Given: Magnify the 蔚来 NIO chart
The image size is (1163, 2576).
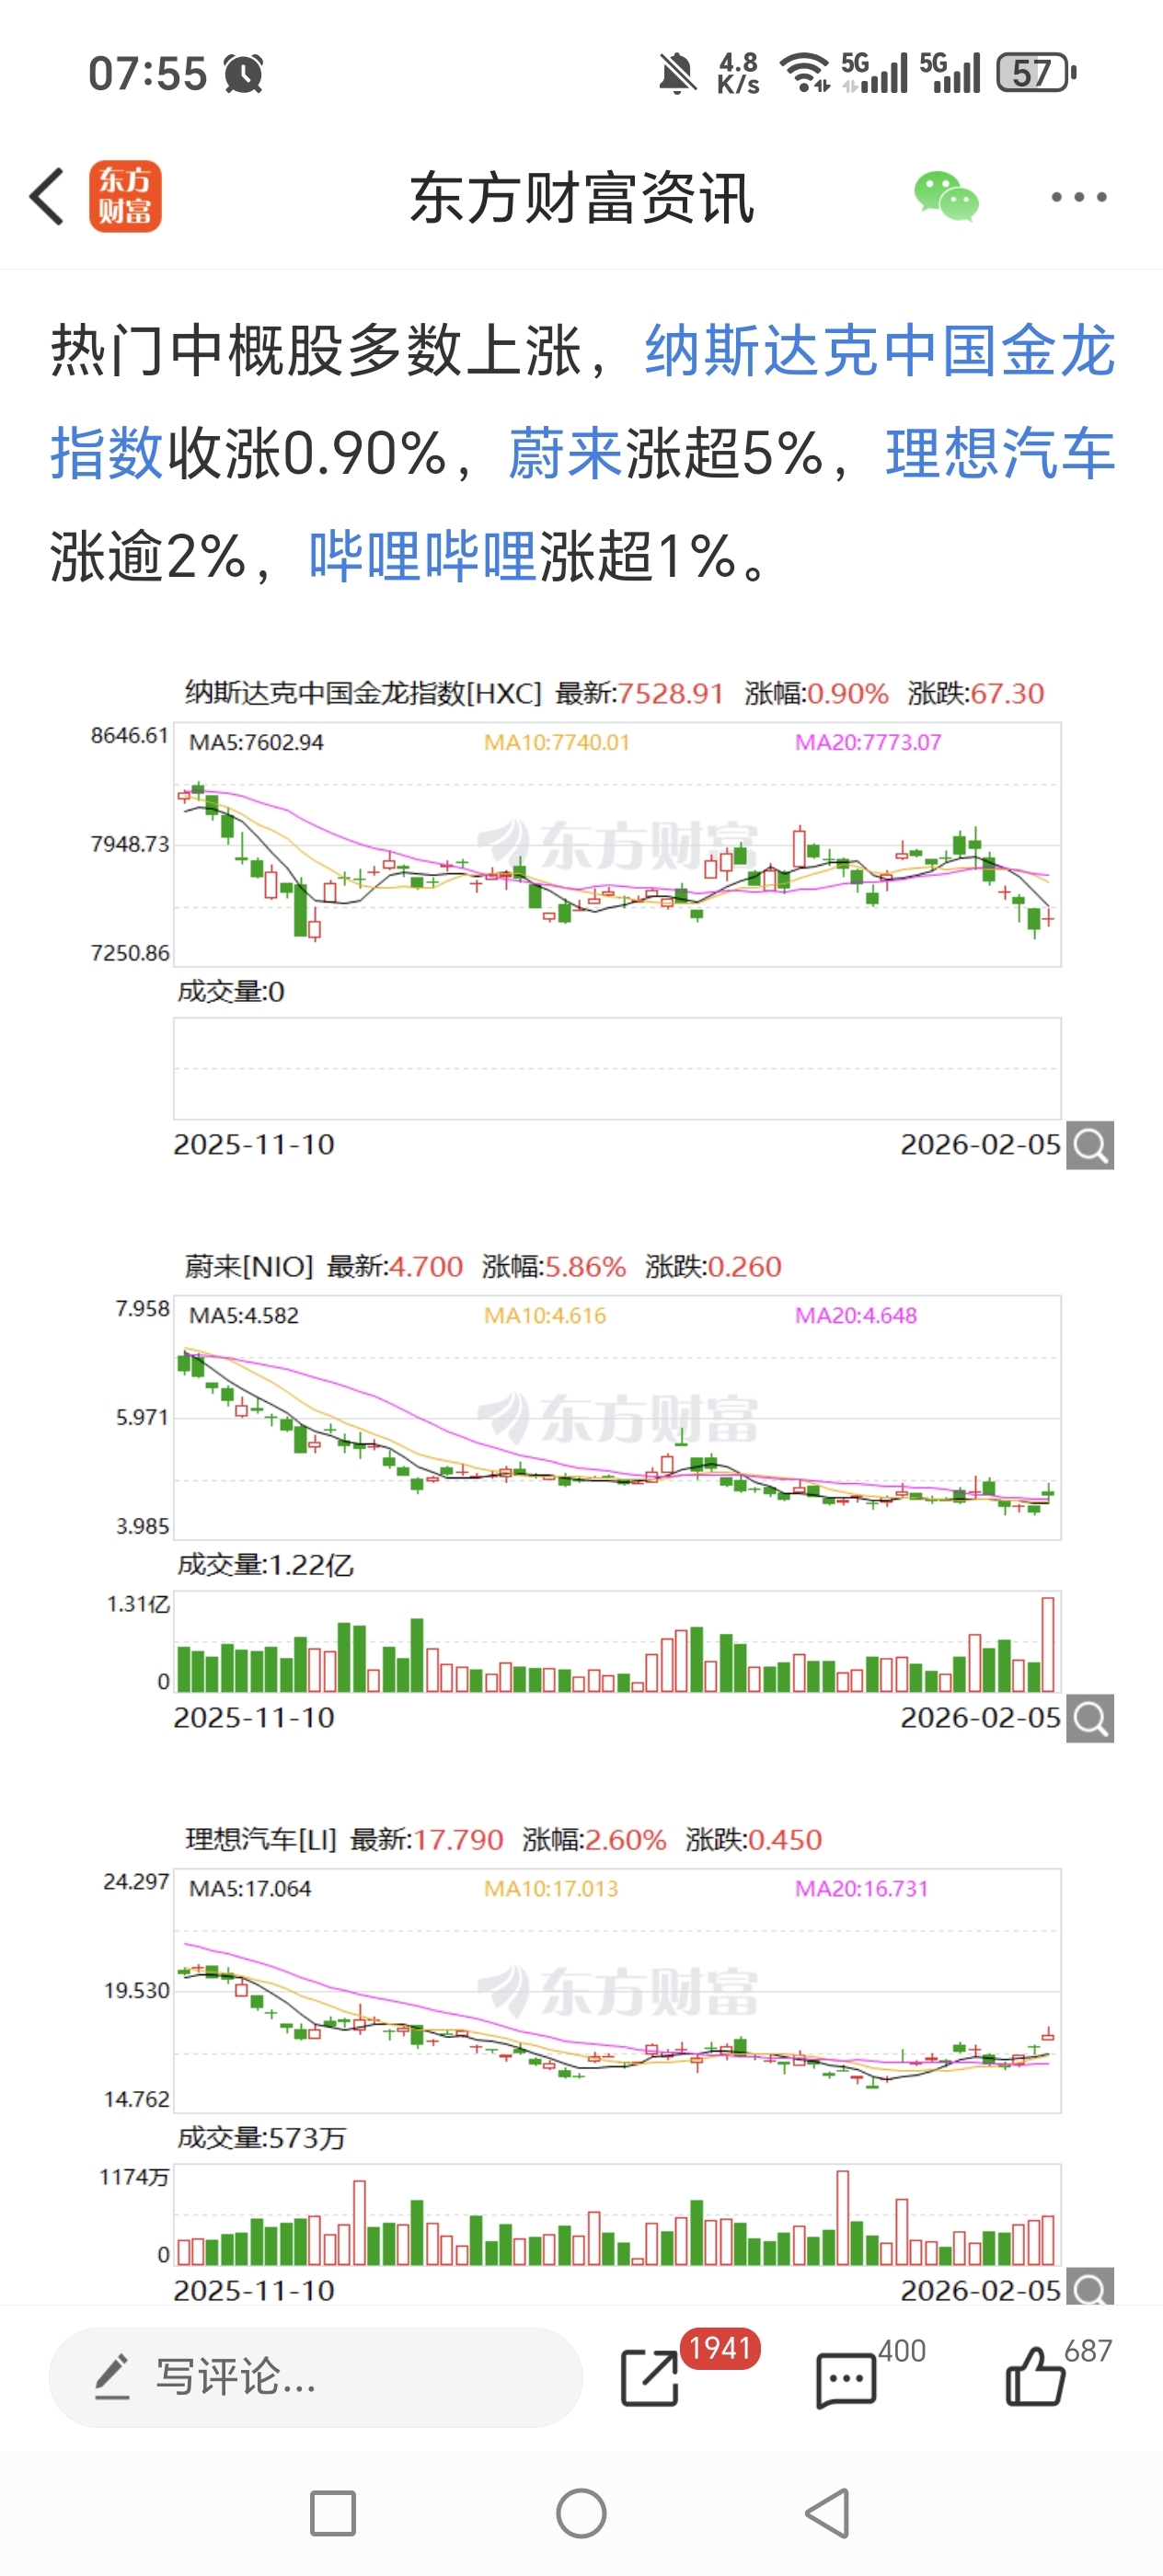Looking at the screenshot, I should (x=1090, y=1718).
